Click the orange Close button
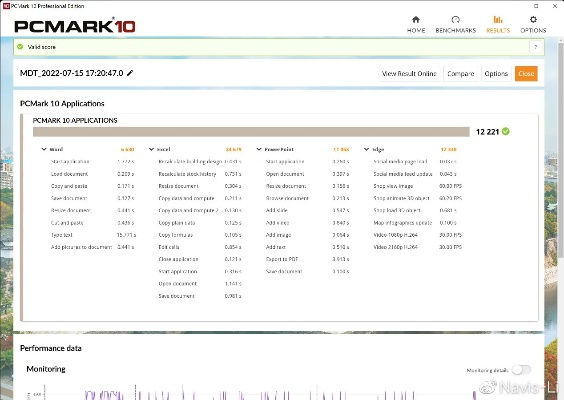The width and height of the screenshot is (564, 400). (x=526, y=74)
